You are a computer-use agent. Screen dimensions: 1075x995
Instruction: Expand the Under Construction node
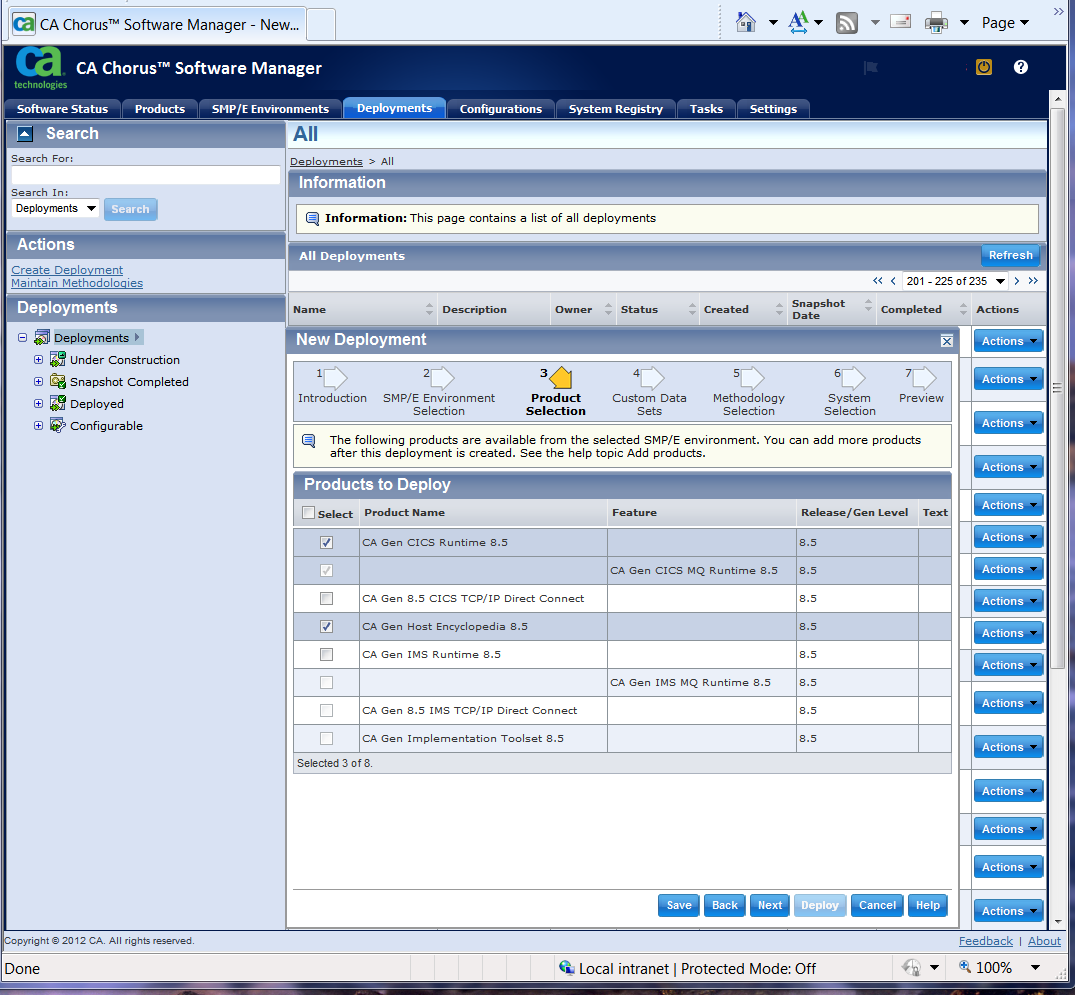click(38, 359)
